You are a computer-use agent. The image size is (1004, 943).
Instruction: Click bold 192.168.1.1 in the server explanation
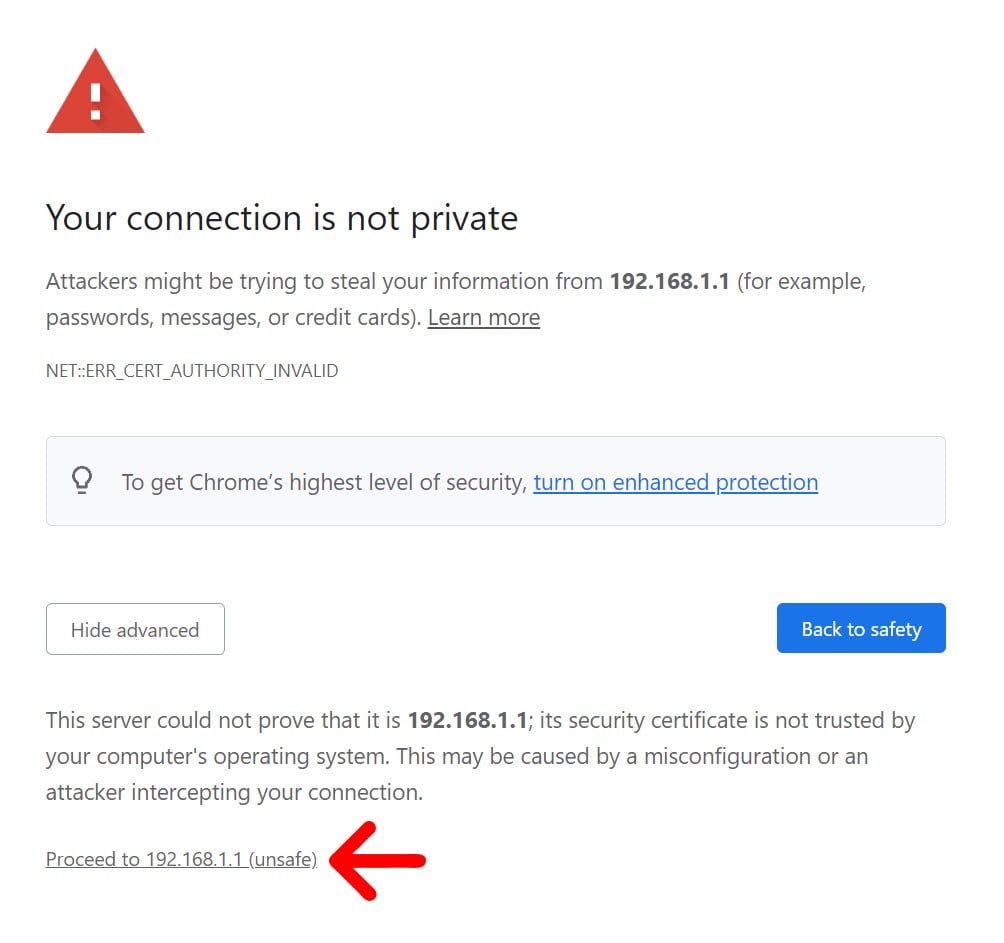[x=467, y=720]
